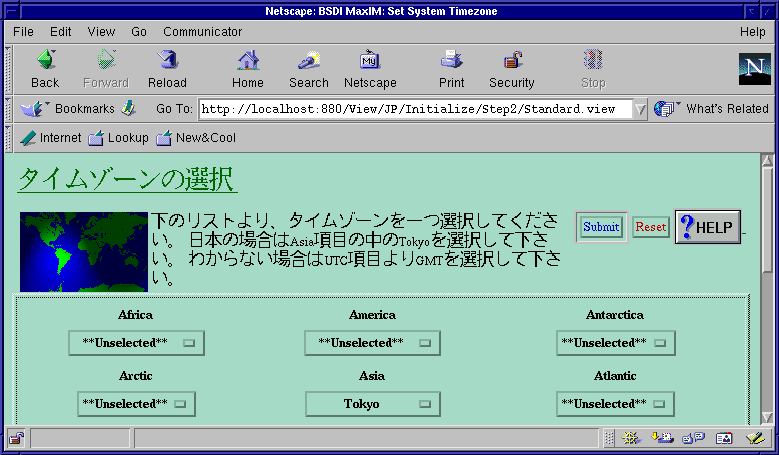The height and width of the screenshot is (455, 779).
Task: Go back with the Back toolbar icon
Action: (x=46, y=60)
